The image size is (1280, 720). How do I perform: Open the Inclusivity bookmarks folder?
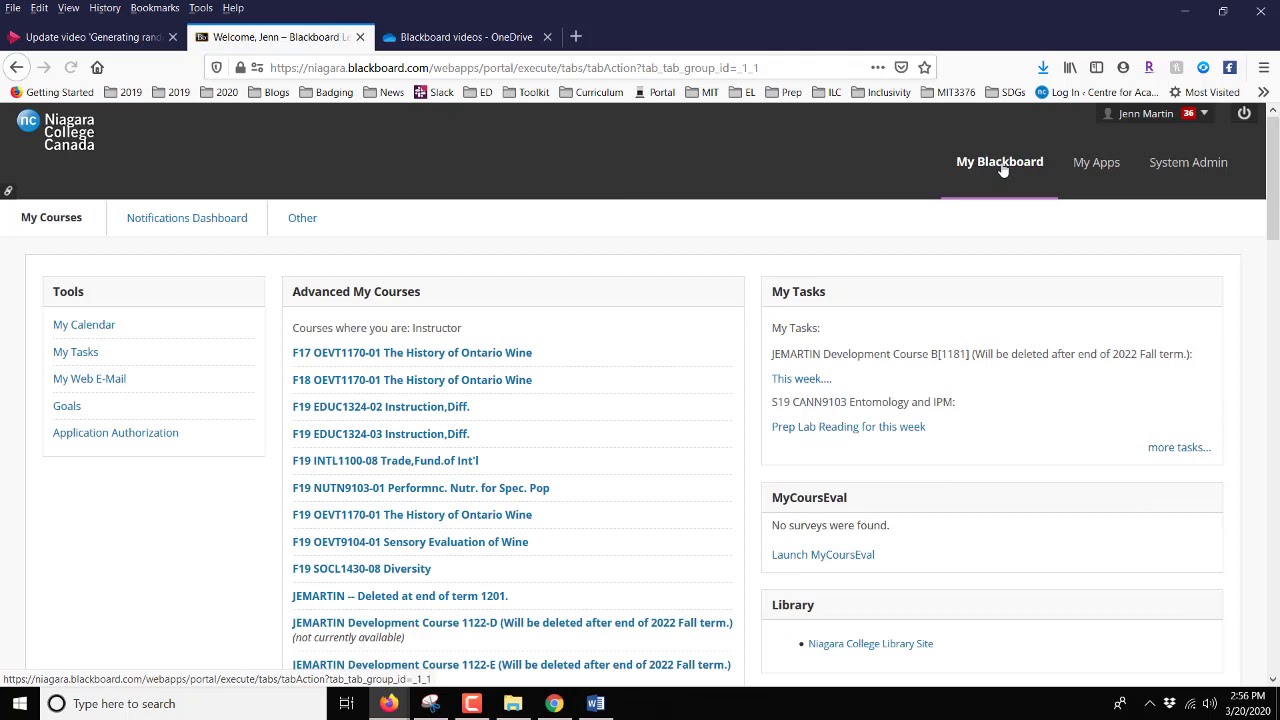880,92
